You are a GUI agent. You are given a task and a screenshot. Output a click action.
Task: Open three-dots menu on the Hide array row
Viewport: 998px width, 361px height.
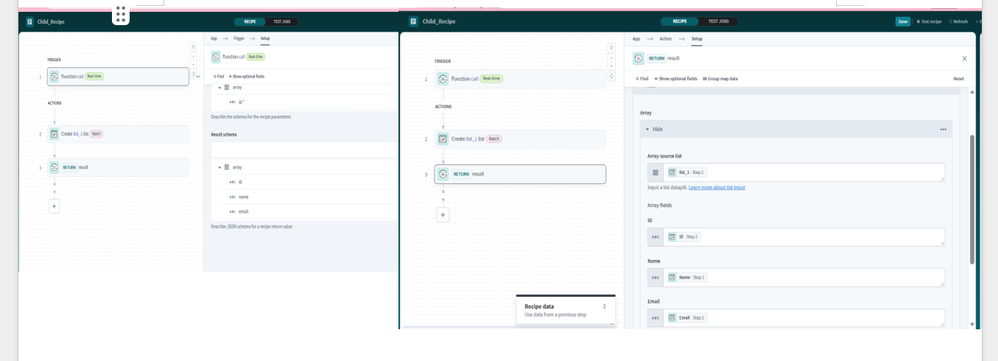(x=943, y=129)
